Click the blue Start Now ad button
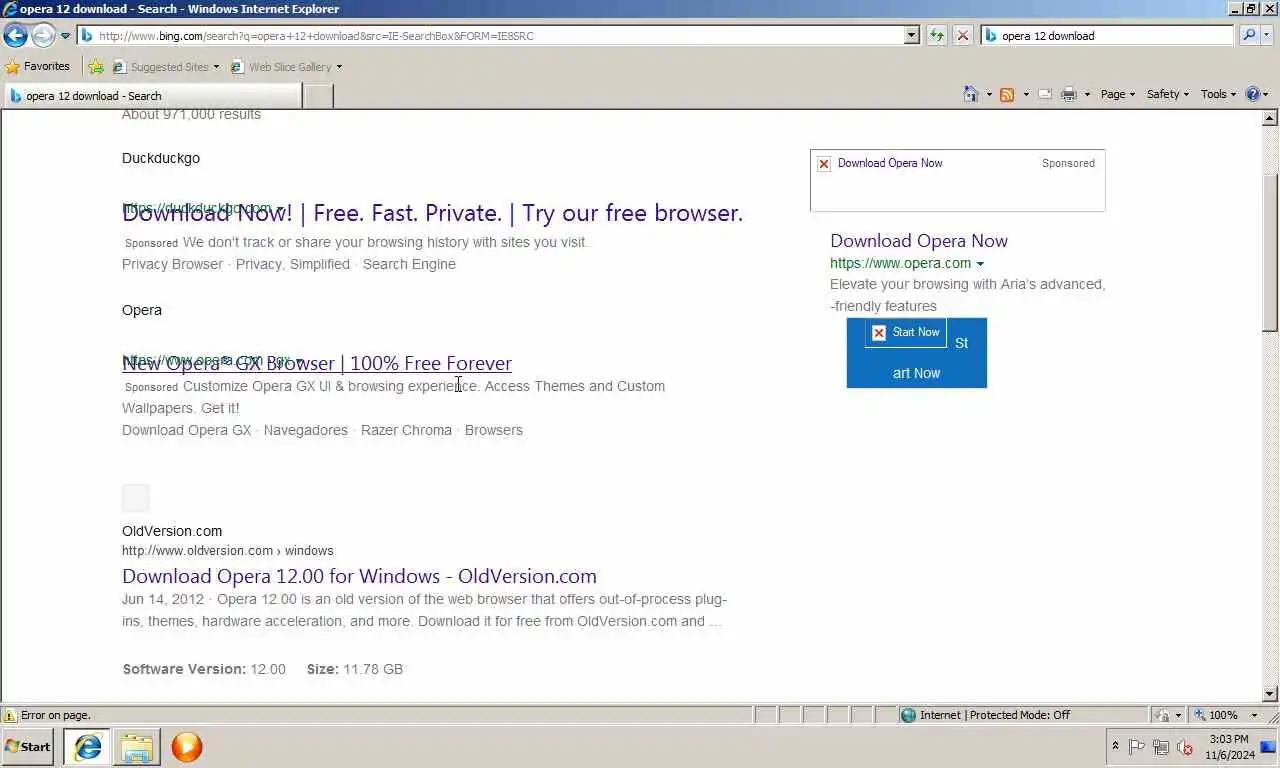Screen dimensions: 1280x768 coord(916,353)
